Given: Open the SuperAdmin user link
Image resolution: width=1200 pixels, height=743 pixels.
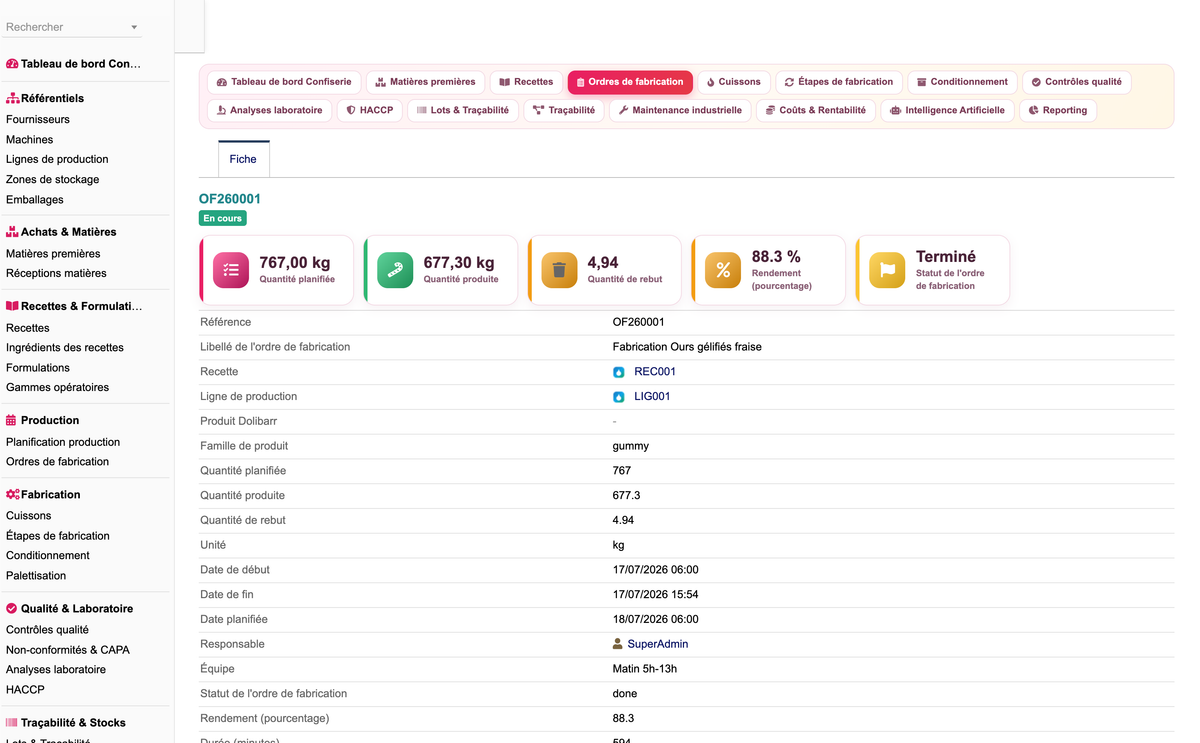Looking at the screenshot, I should [657, 644].
